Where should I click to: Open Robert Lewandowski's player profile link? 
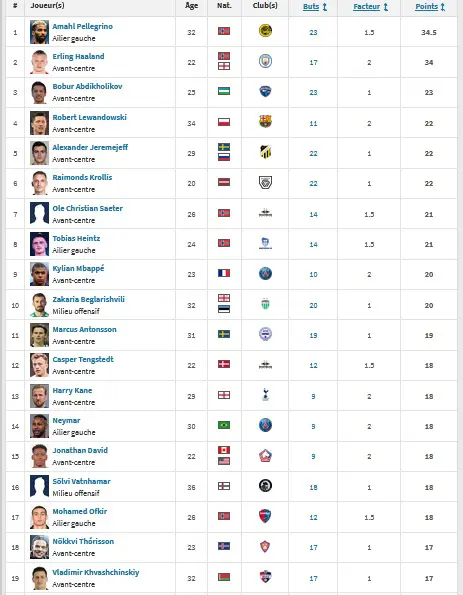pyautogui.click(x=90, y=117)
